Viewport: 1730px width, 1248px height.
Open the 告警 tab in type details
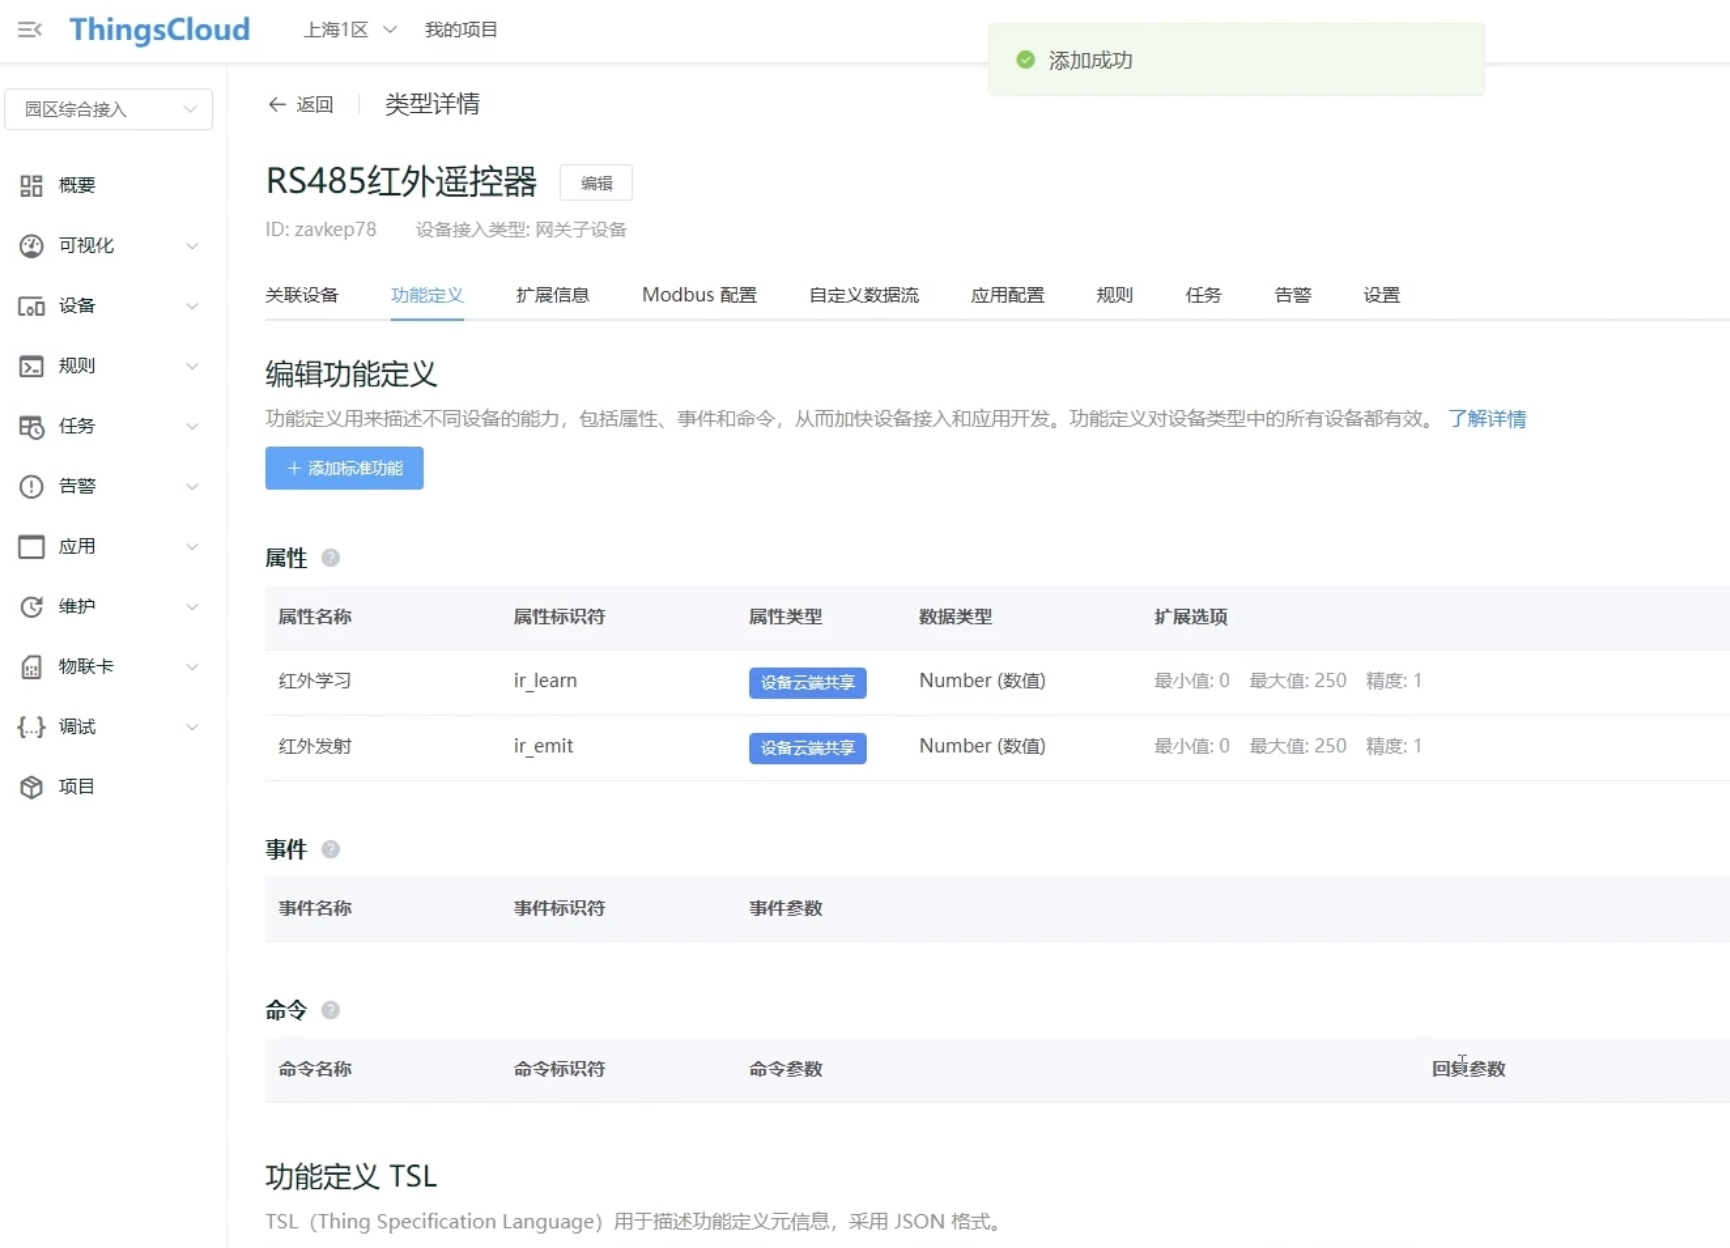(x=1293, y=295)
